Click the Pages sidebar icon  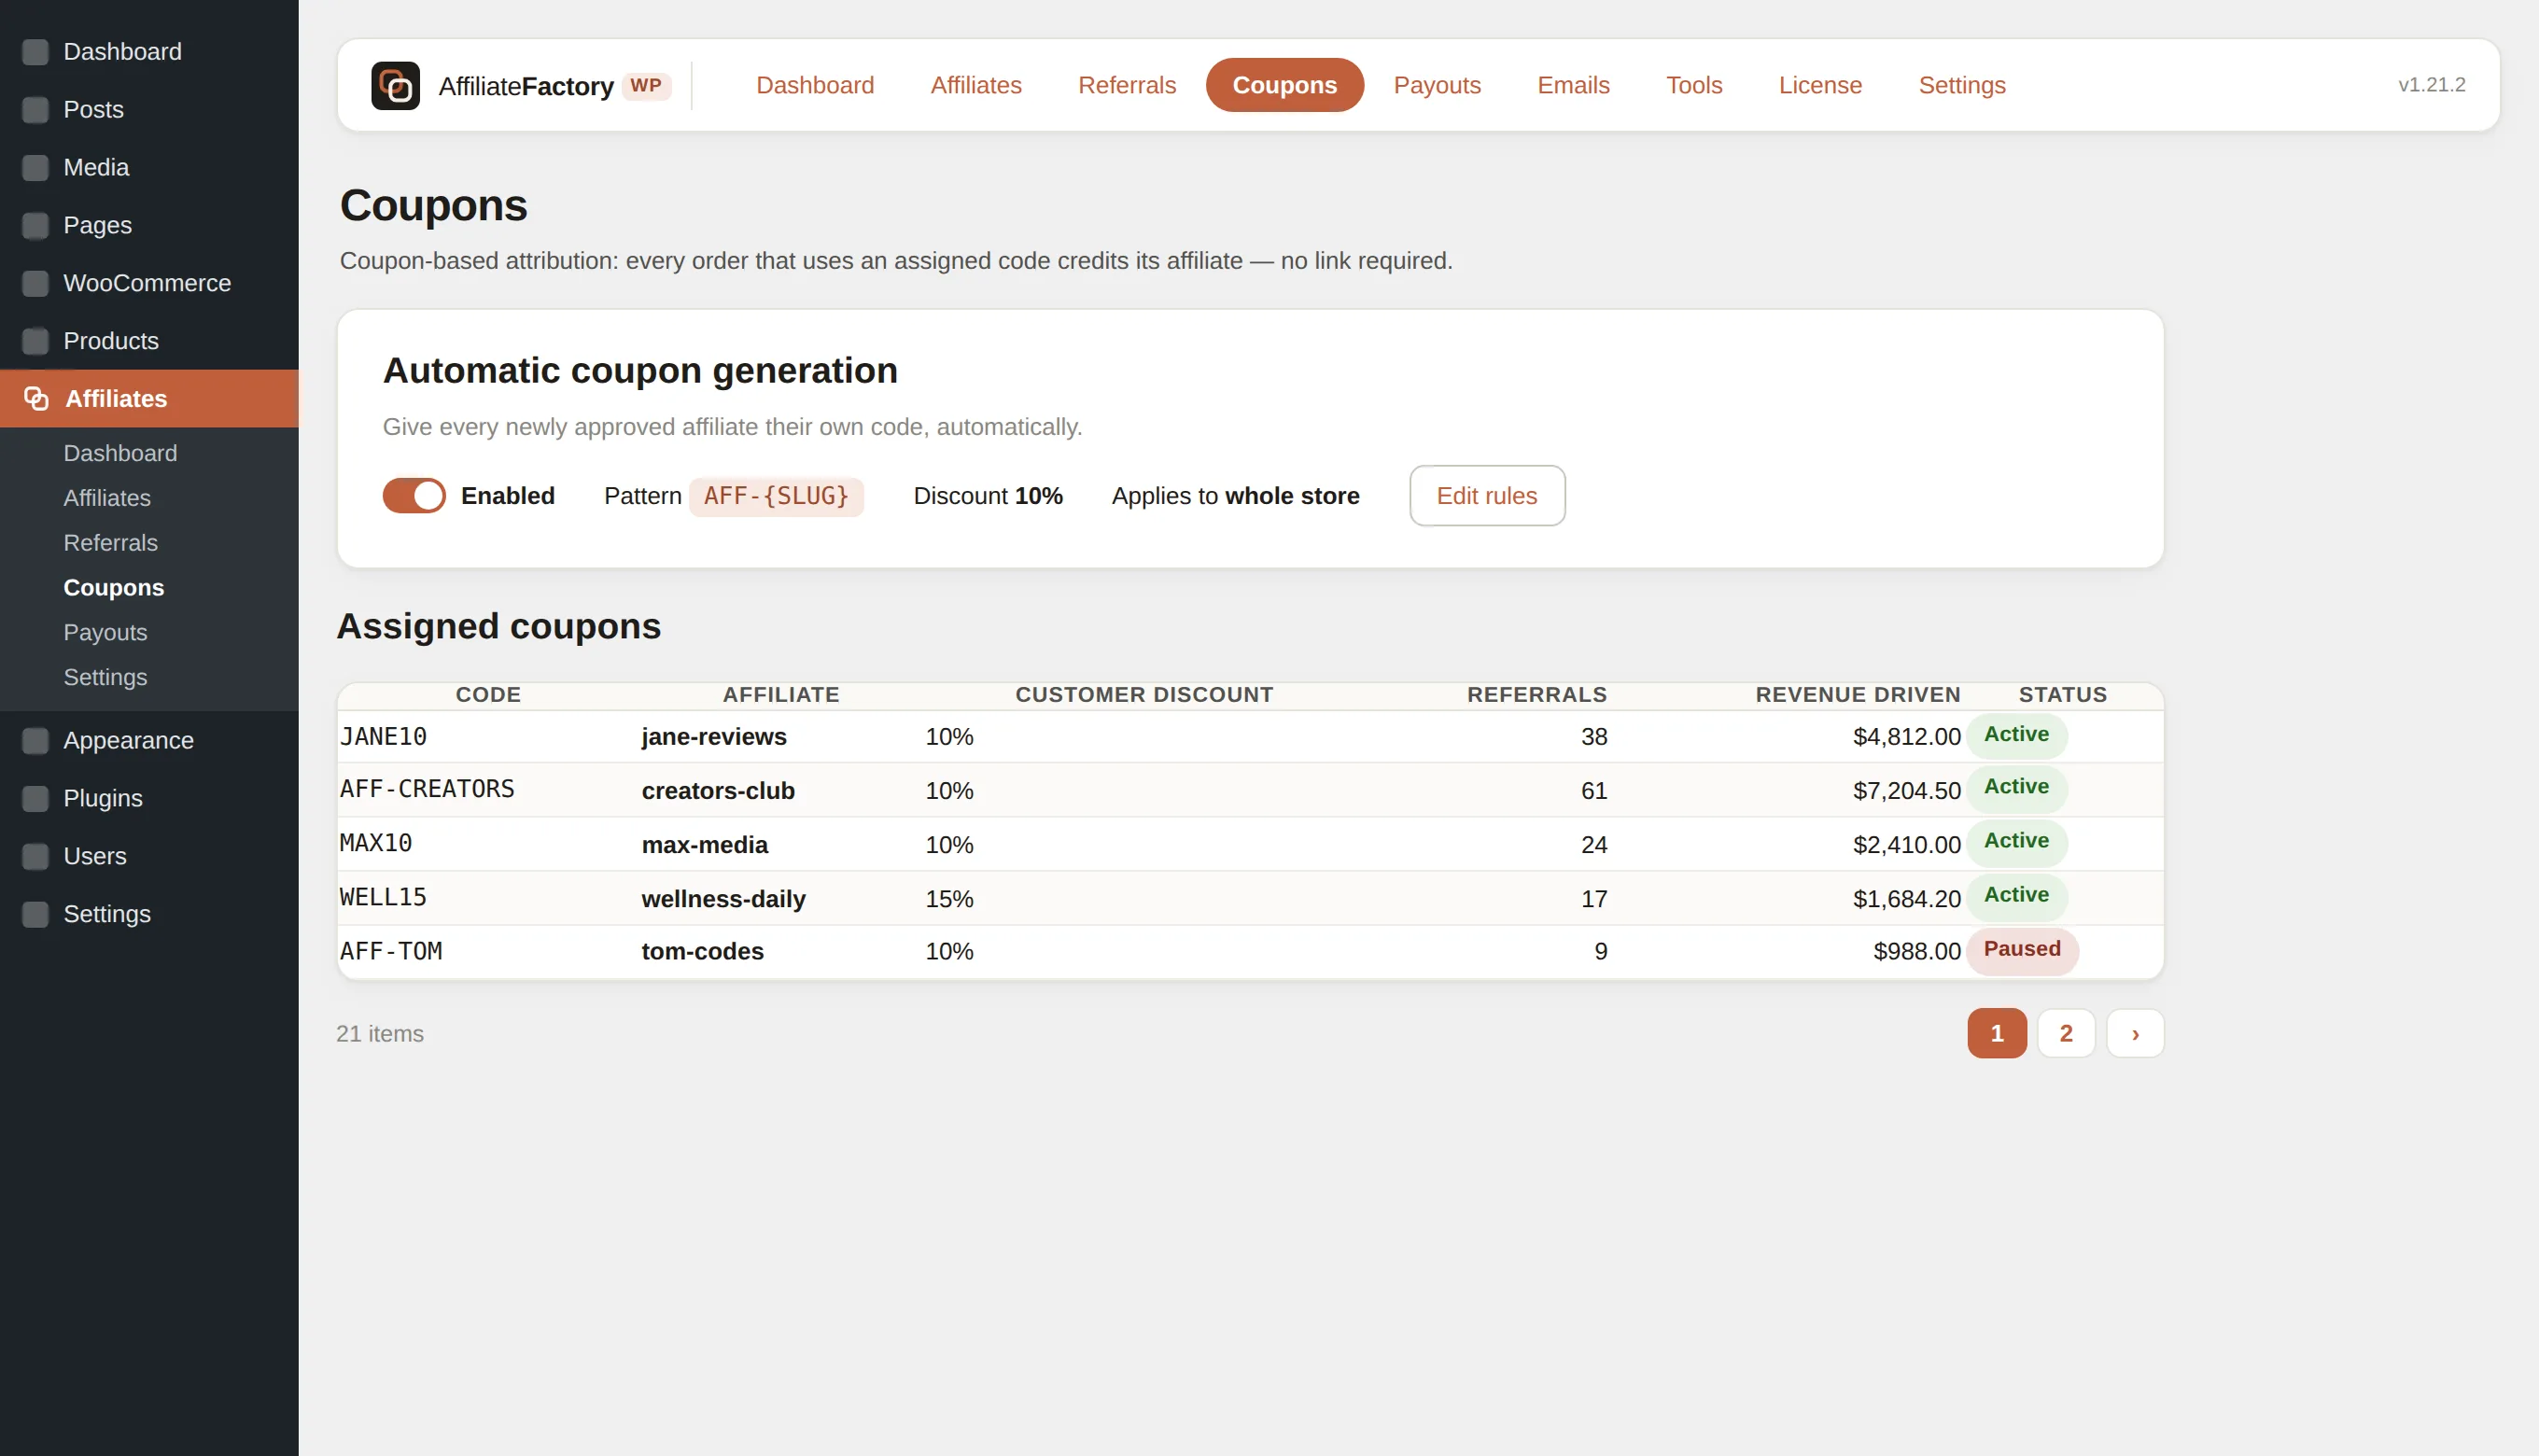[35, 226]
